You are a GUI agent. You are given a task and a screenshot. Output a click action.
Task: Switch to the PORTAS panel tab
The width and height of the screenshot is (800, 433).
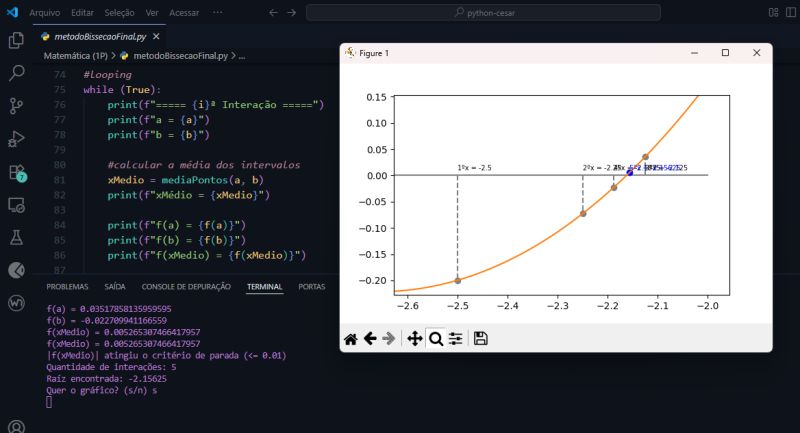[x=312, y=287]
